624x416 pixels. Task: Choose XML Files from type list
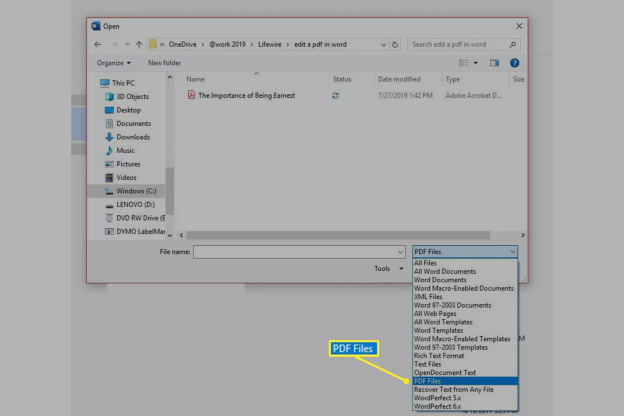[x=465, y=297]
